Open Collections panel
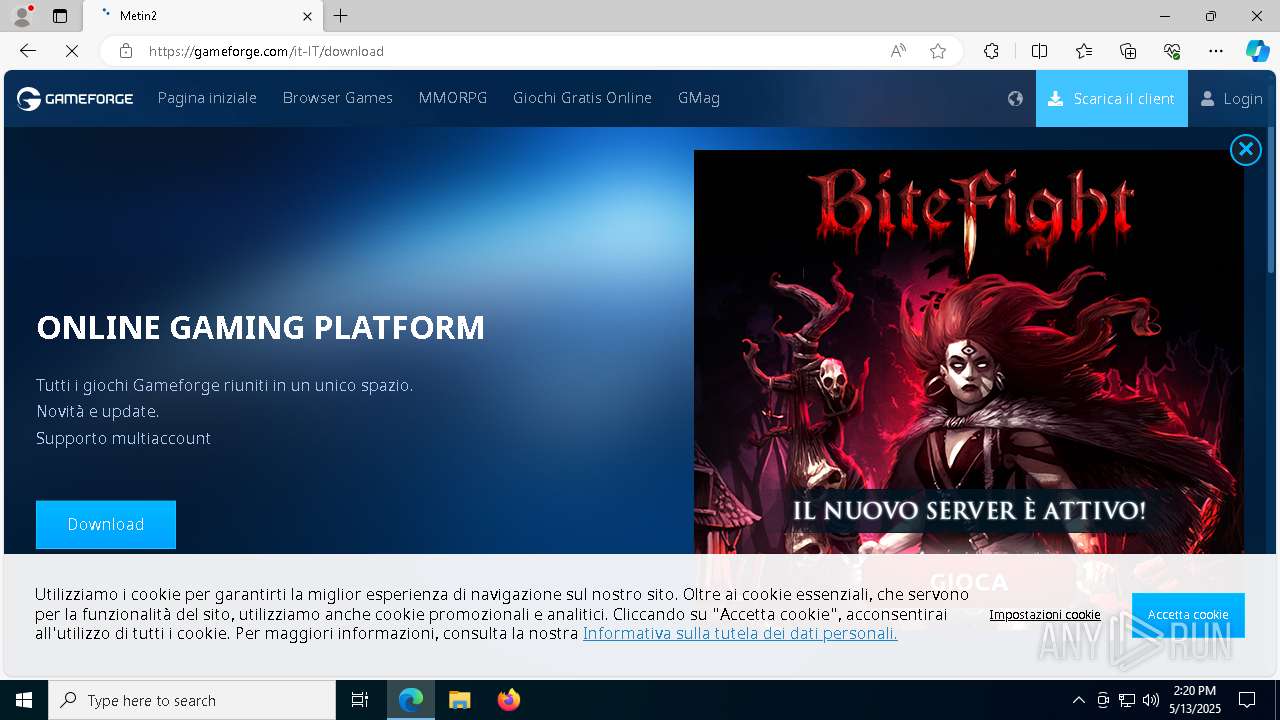The image size is (1280, 720). 1128,51
